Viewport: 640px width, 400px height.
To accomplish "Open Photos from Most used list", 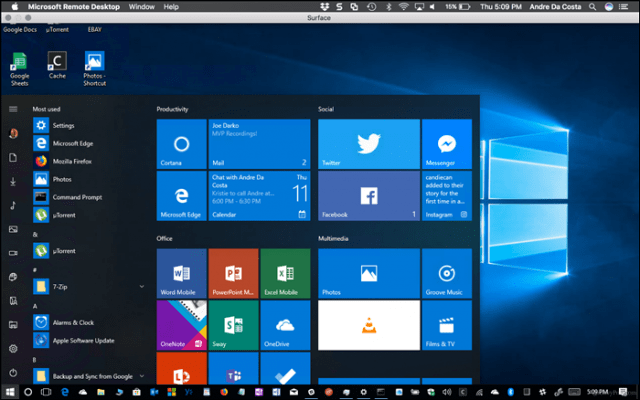I will click(89, 179).
